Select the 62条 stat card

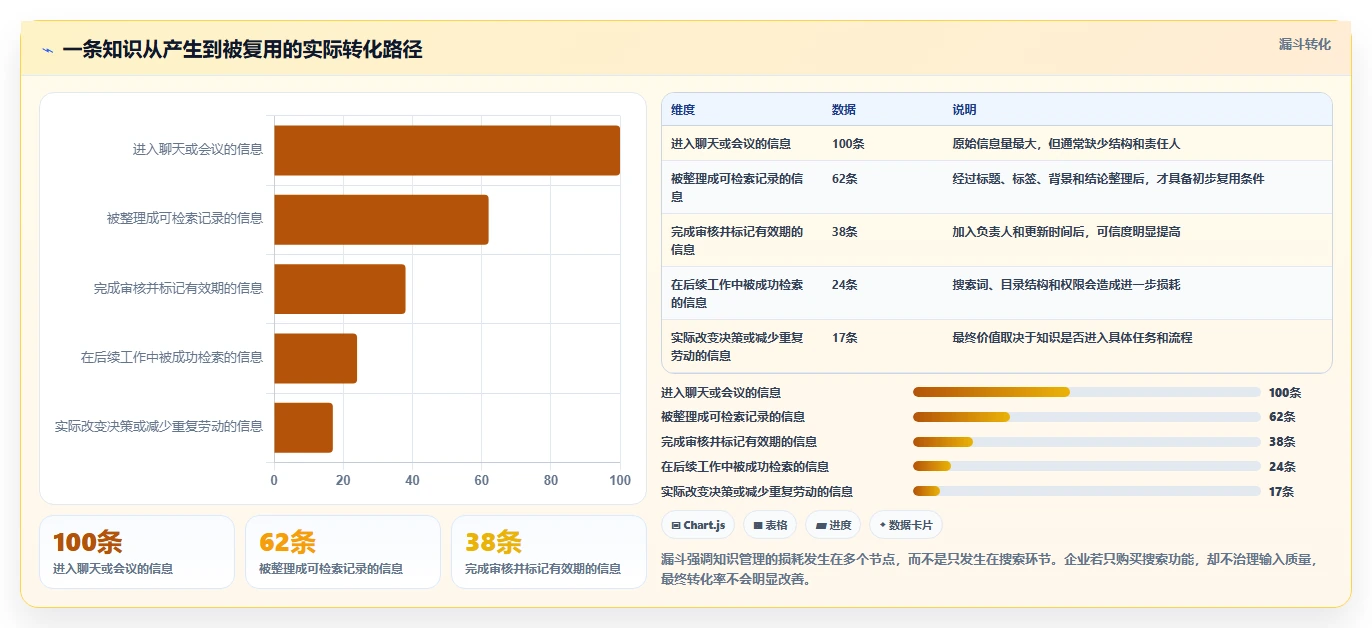coord(342,552)
